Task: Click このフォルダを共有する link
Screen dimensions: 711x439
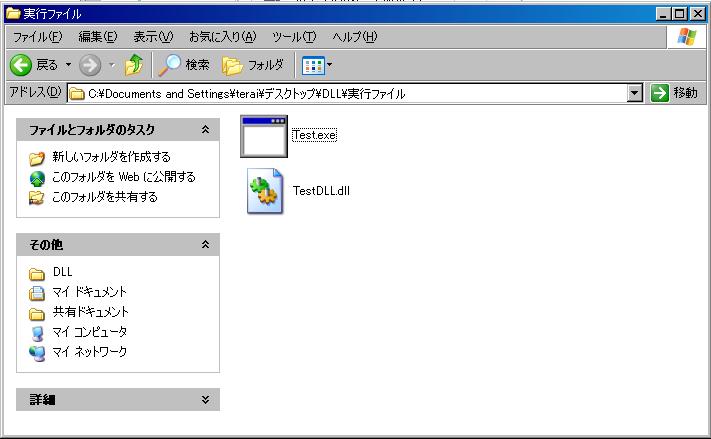Action: [105, 197]
